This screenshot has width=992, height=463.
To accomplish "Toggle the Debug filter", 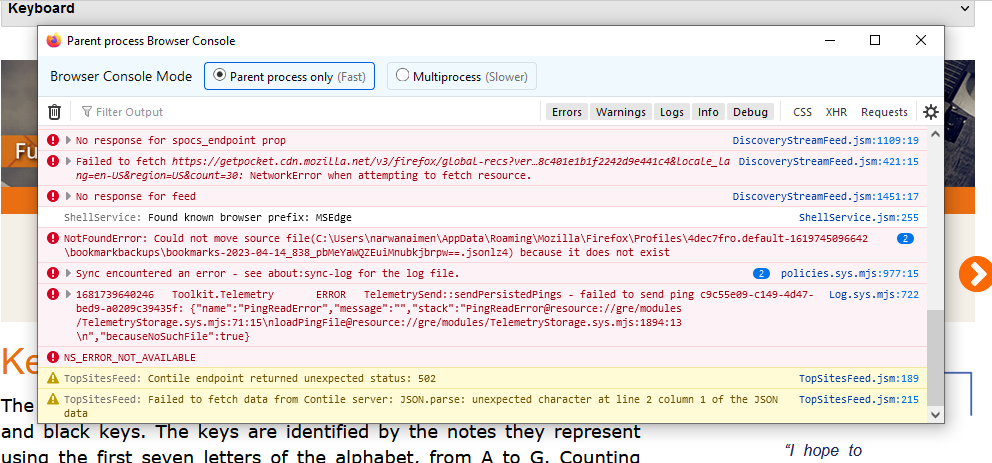I will (750, 112).
